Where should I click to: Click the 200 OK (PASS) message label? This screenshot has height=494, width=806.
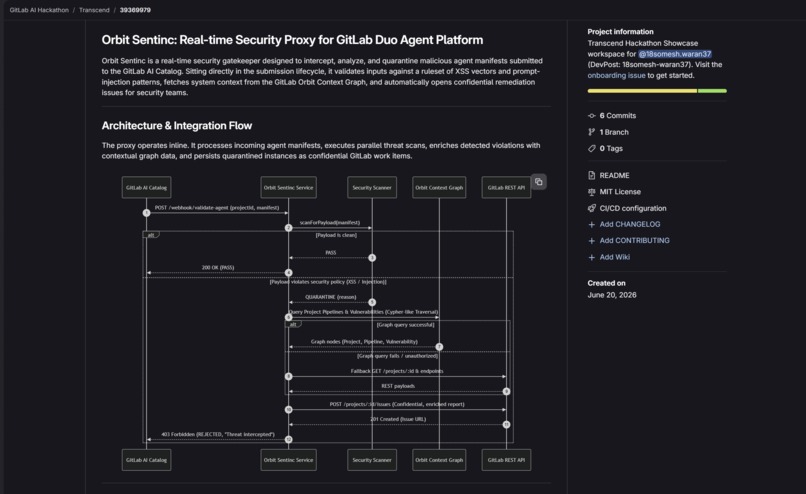pos(218,267)
